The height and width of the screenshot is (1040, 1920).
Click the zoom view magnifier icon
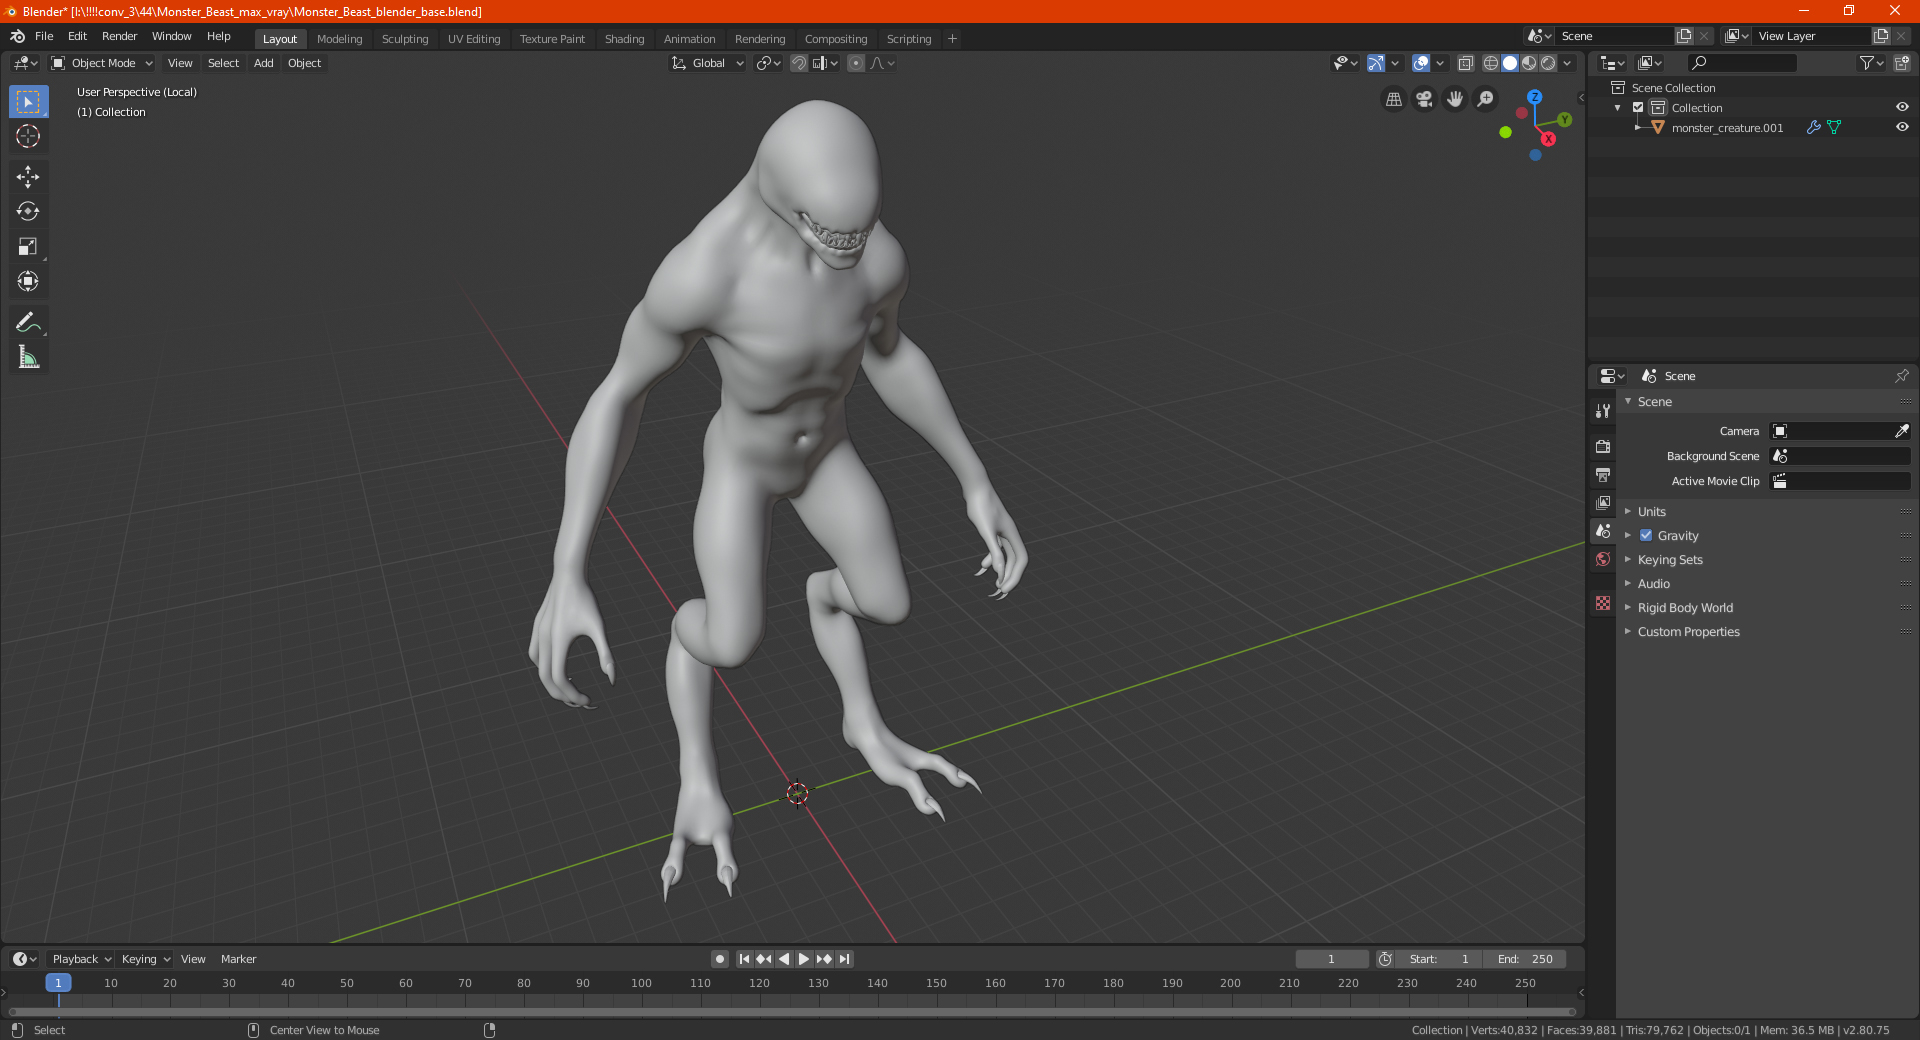[1486, 99]
